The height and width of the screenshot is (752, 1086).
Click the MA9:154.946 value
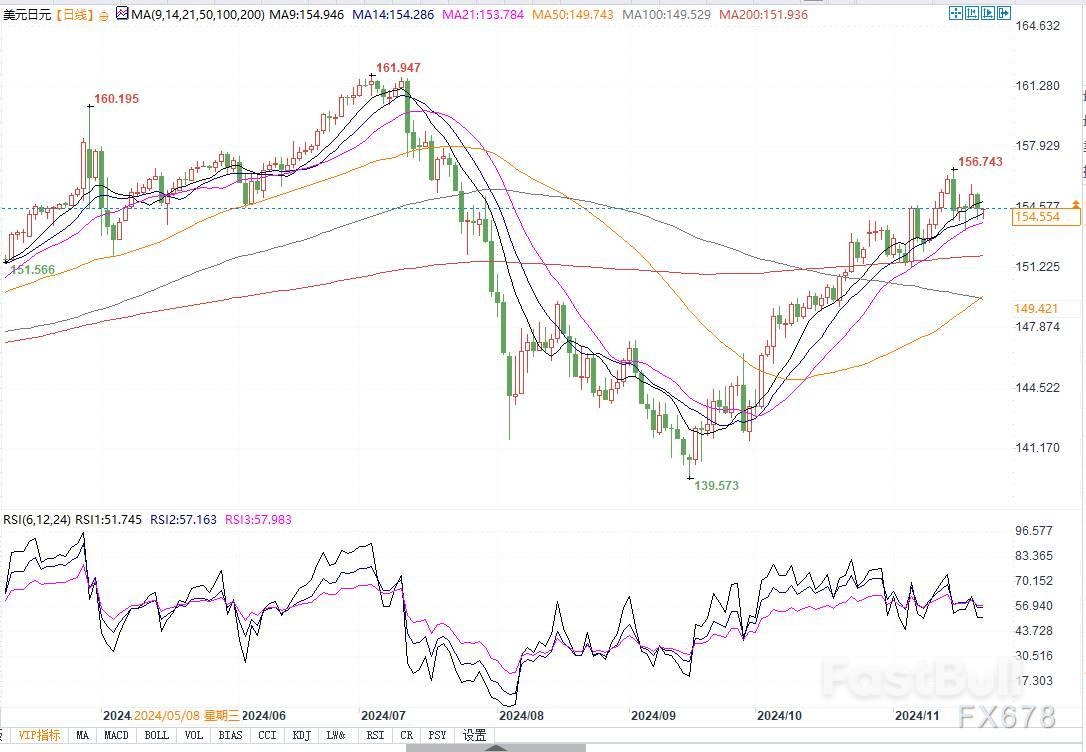[x=306, y=15]
